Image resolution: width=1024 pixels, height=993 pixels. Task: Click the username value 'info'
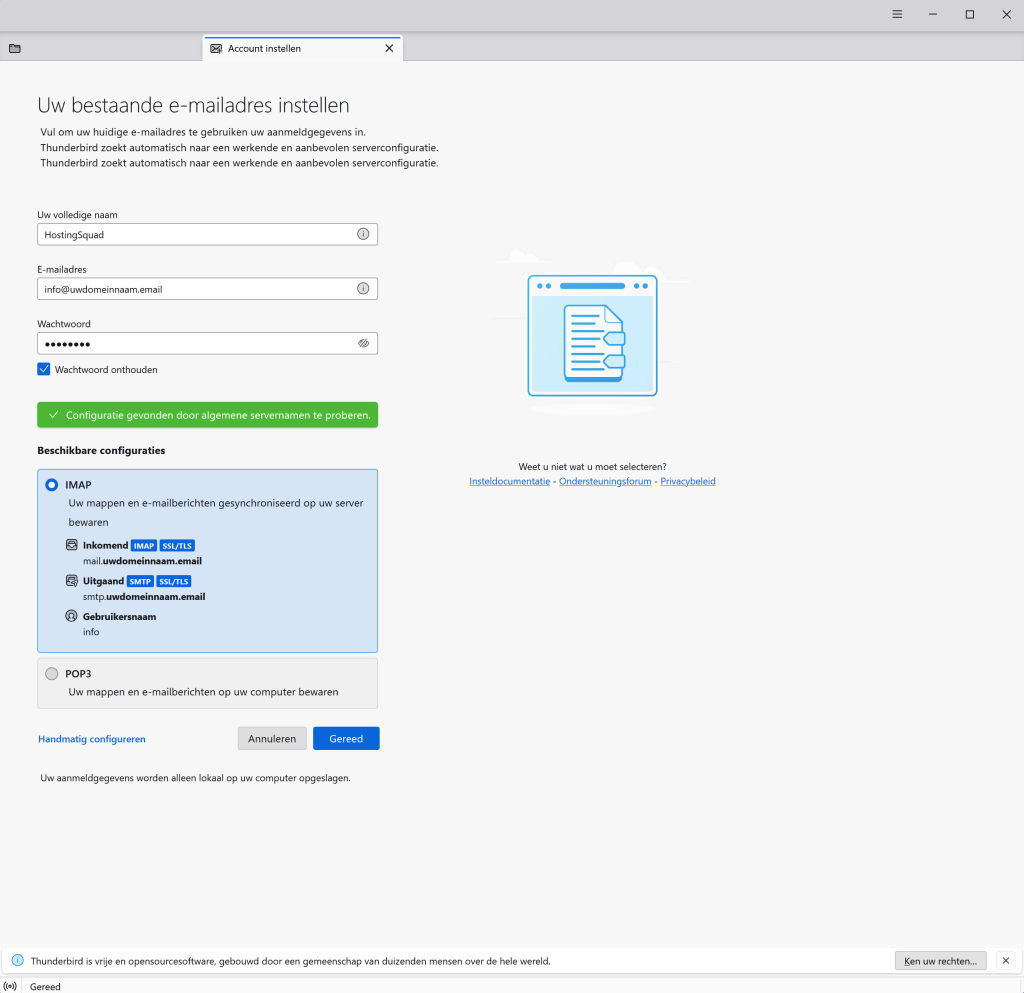pyautogui.click(x=91, y=632)
